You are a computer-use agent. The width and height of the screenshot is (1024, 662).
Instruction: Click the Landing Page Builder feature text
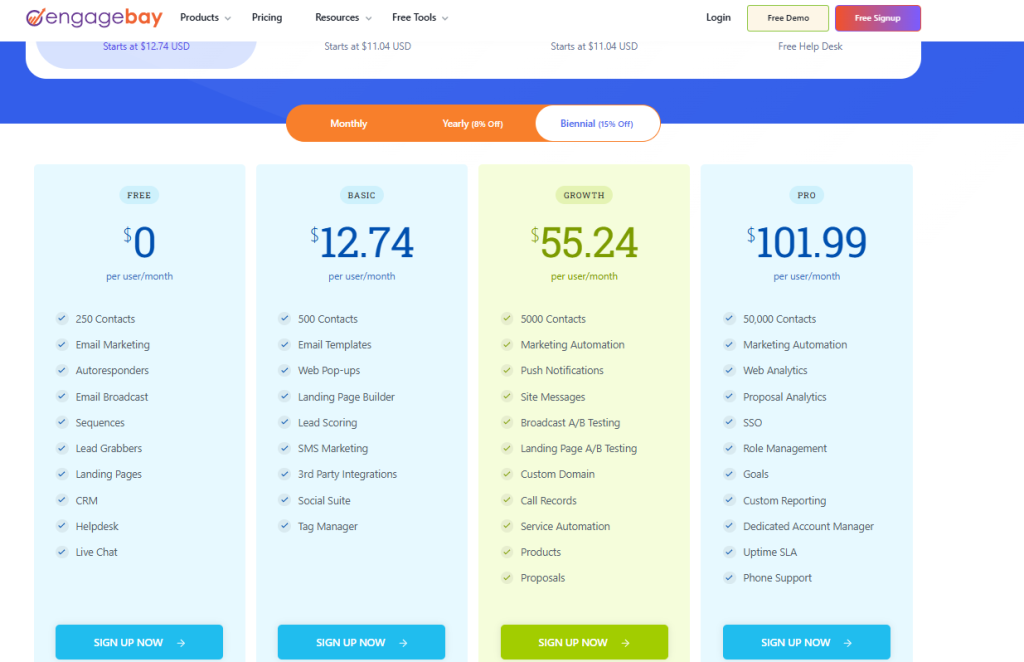346,397
